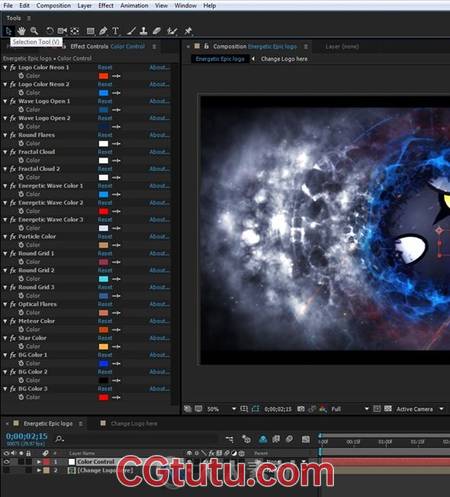The width and height of the screenshot is (450, 497).
Task: Click Reset for Logo Color Neon 1
Action: pyautogui.click(x=105, y=67)
